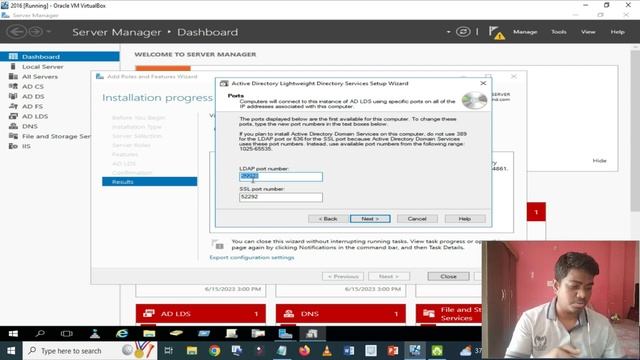Image resolution: width=640 pixels, height=360 pixels.
Task: Open the DNS dashboard tile
Action: [x=341, y=313]
